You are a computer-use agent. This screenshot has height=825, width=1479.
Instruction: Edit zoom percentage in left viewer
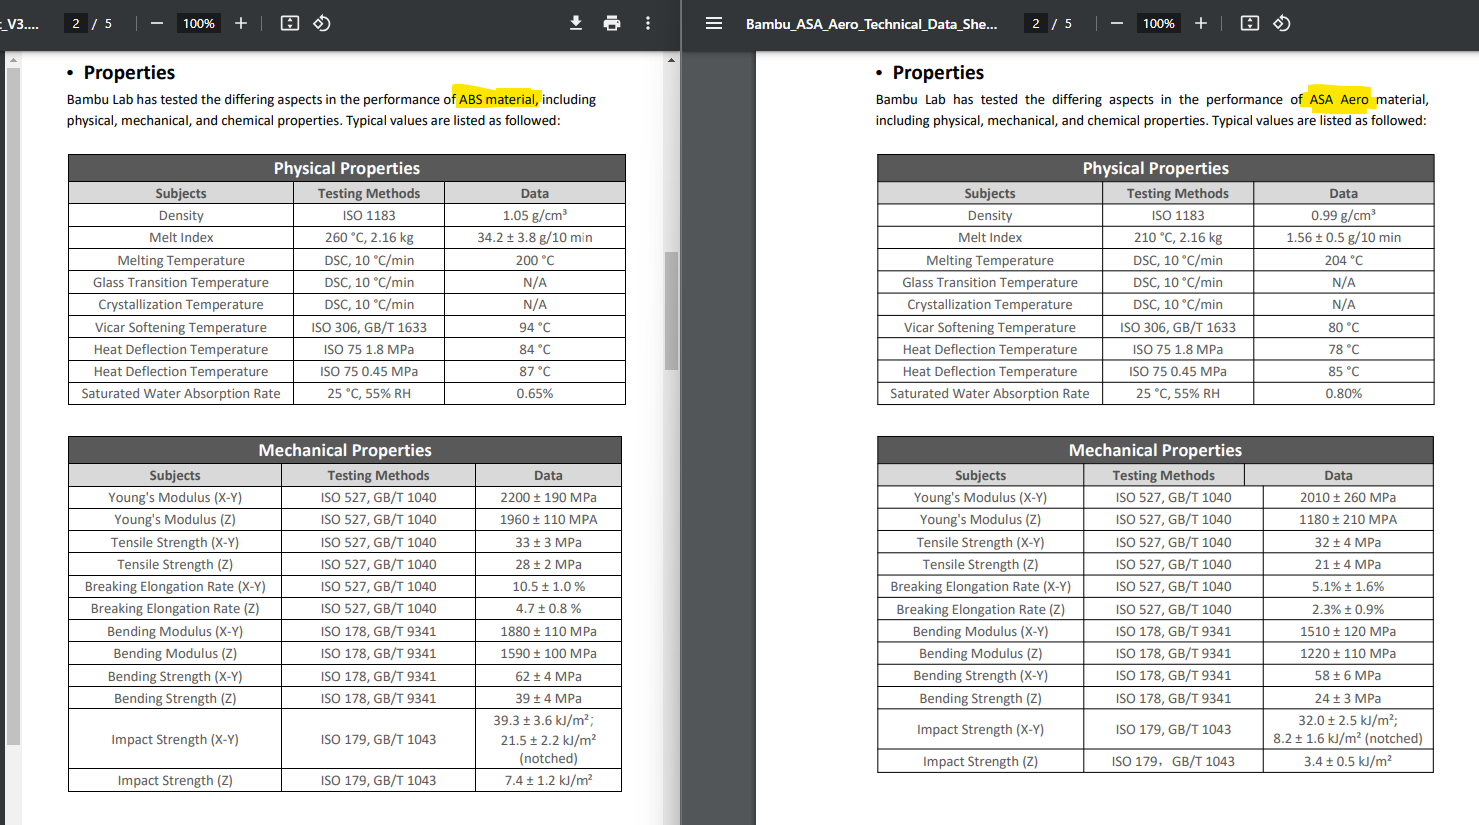tap(198, 23)
